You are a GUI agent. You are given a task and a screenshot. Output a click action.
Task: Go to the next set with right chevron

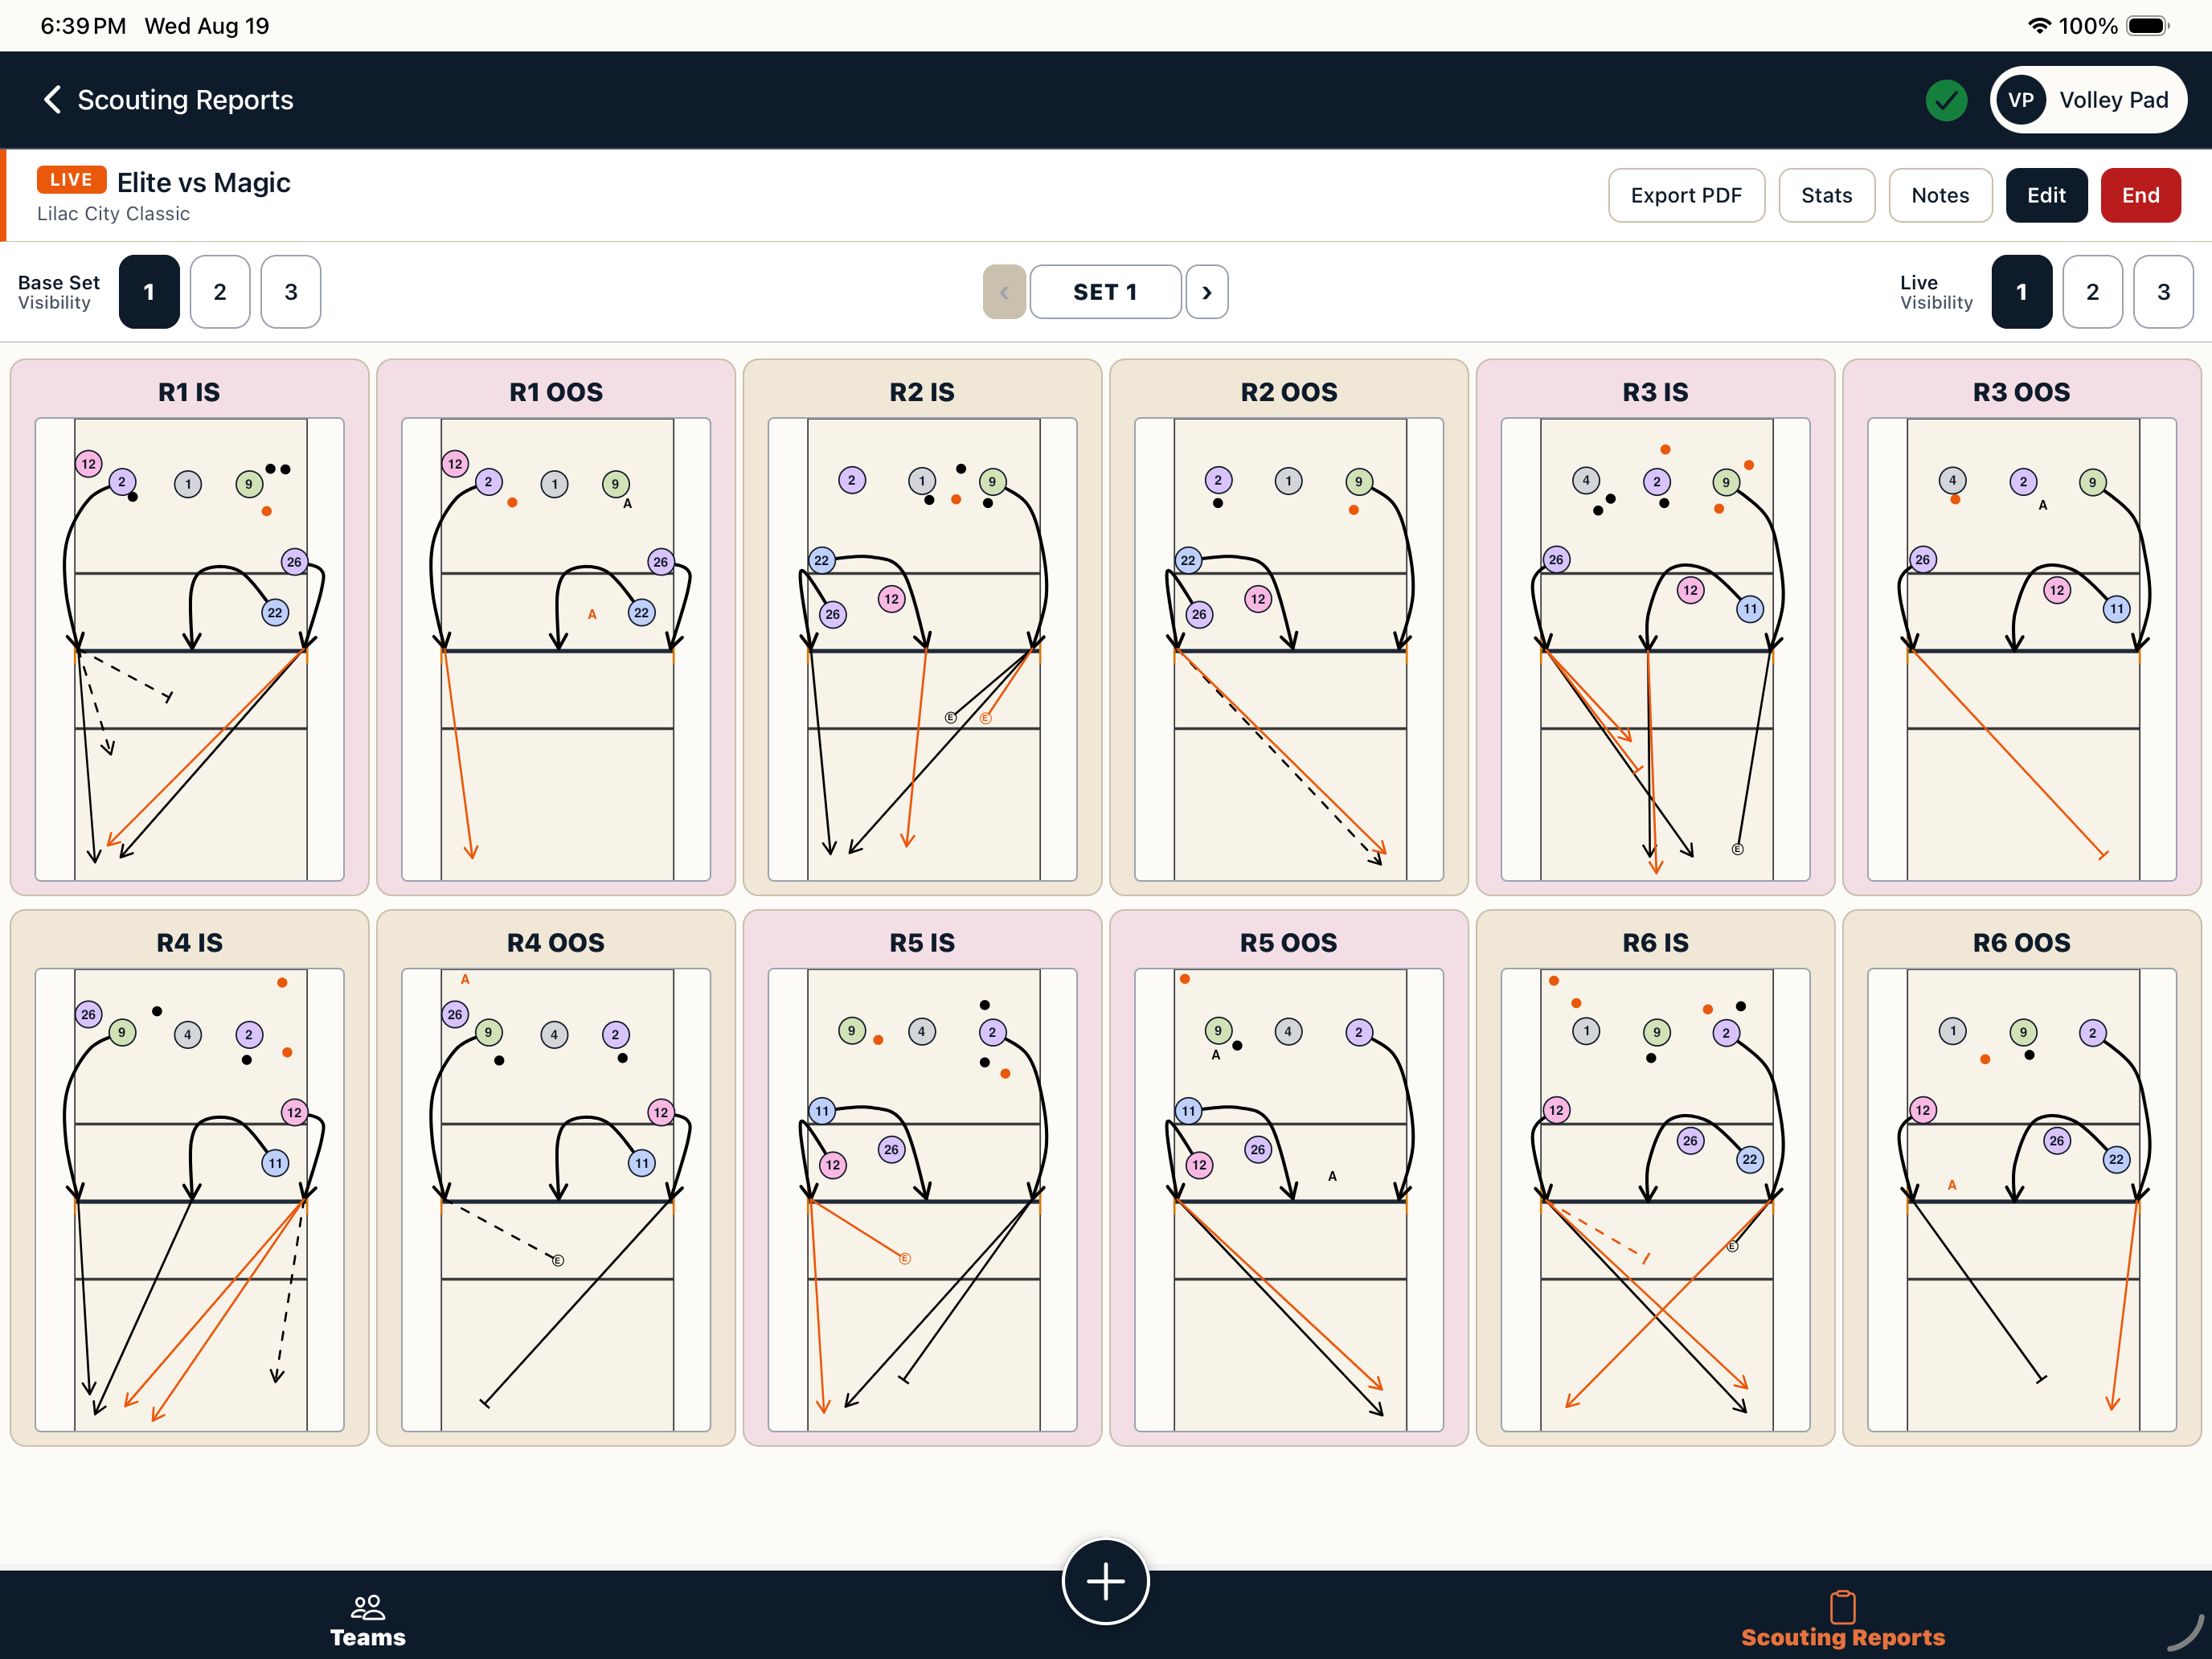[x=1207, y=292]
